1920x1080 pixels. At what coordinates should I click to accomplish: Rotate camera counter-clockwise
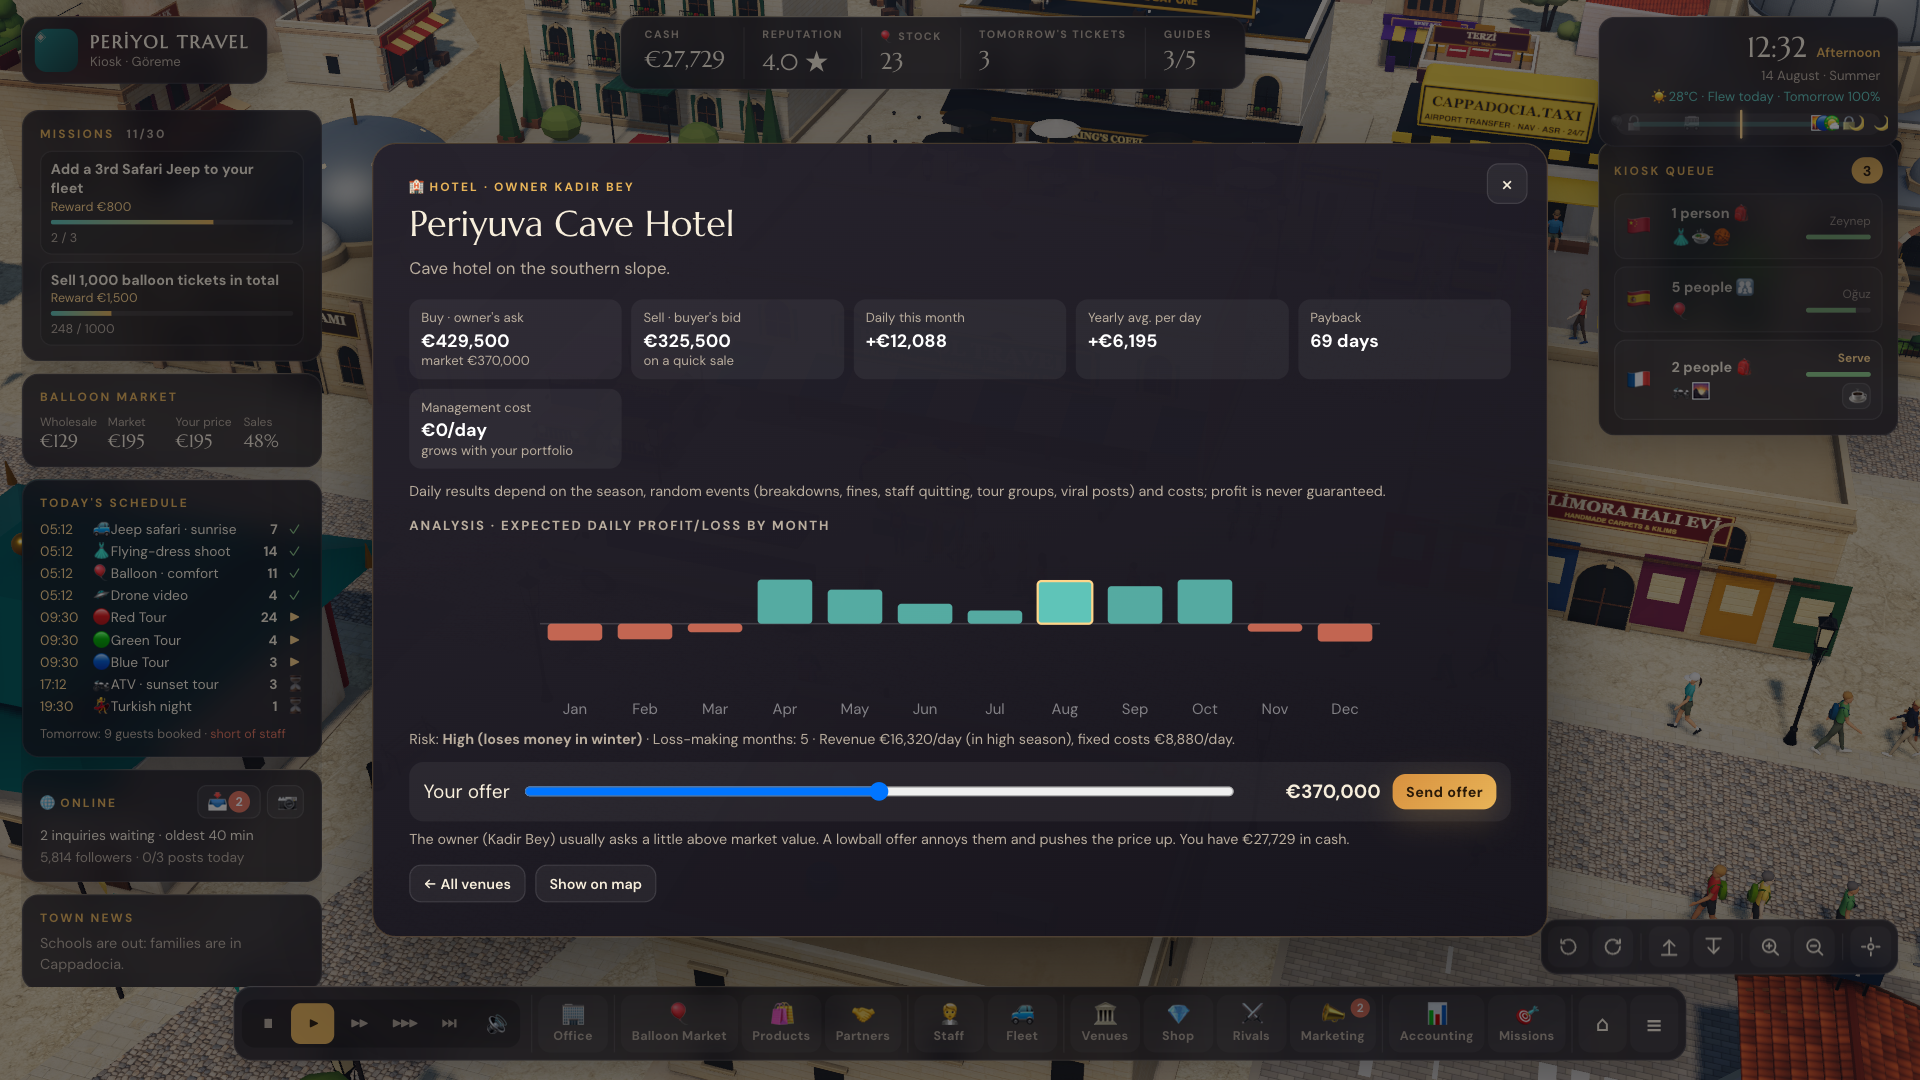click(1568, 946)
